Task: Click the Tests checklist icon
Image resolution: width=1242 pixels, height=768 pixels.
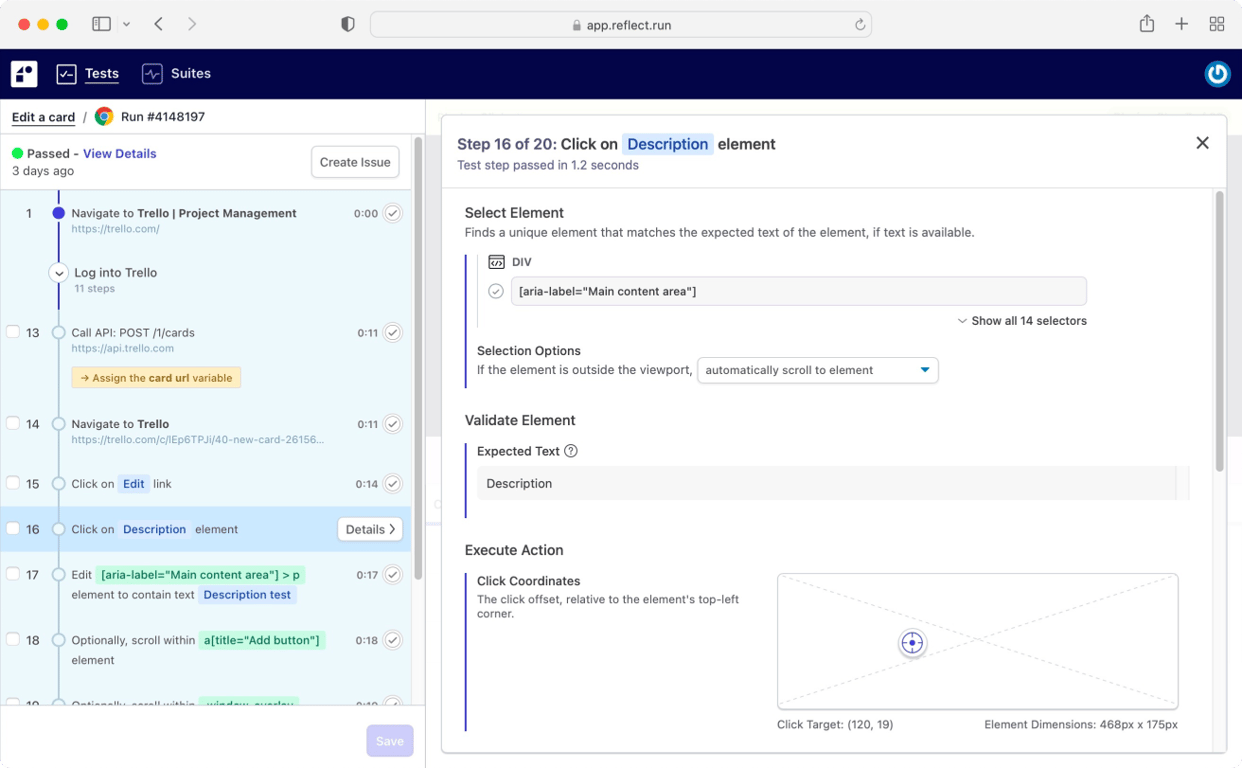Action: click(66, 73)
